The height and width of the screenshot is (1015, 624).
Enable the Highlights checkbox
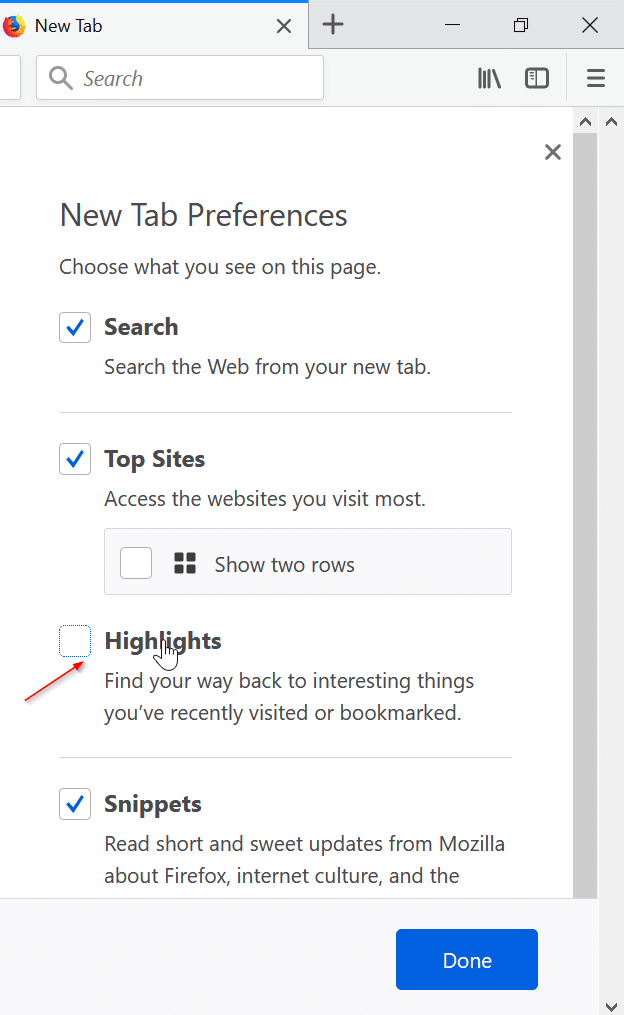coord(74,640)
